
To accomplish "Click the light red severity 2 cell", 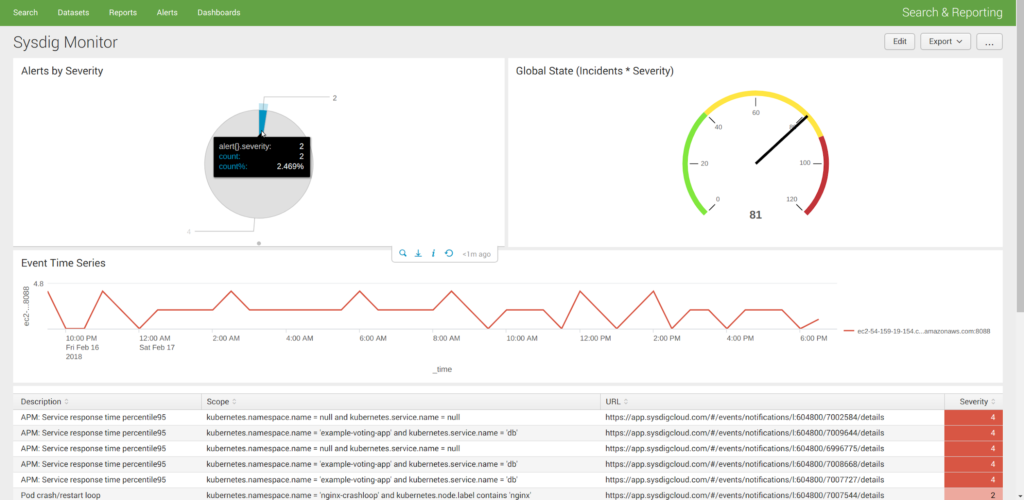I will [974, 495].
